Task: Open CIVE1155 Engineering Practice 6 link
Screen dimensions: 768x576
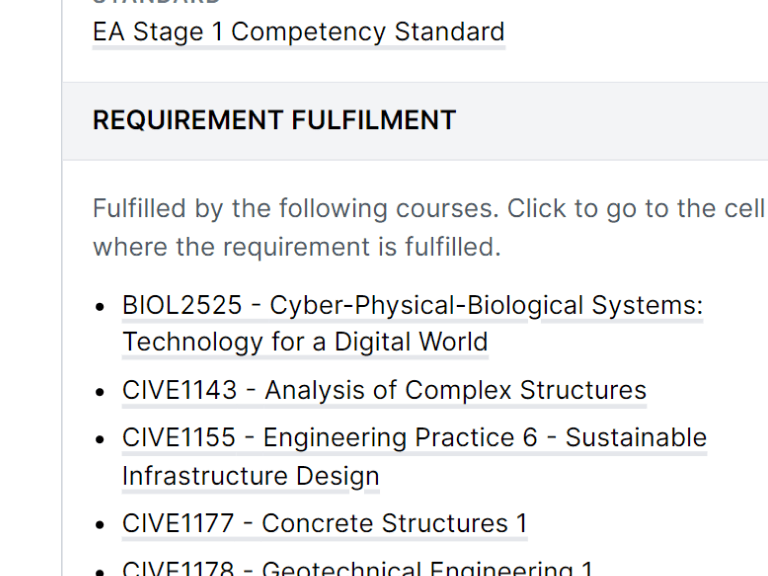Action: point(414,437)
